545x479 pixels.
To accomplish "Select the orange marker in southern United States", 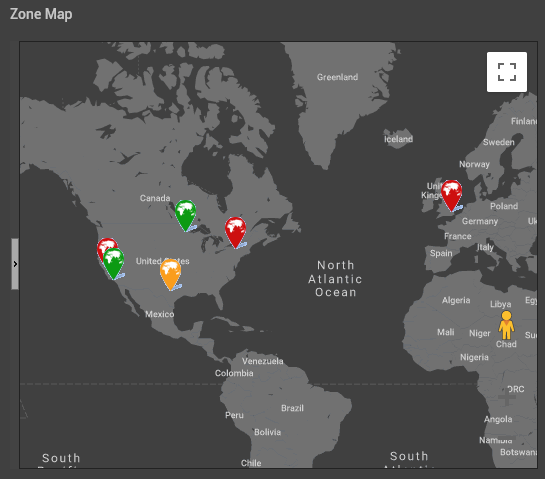I will point(171,274).
